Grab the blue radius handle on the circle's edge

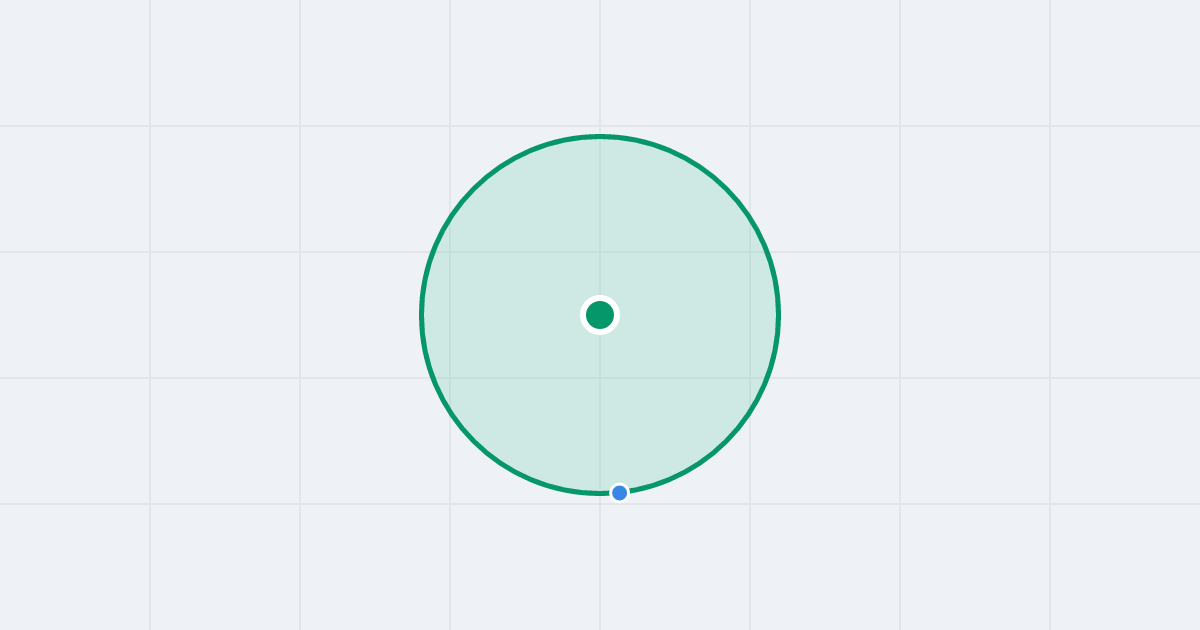[x=620, y=493]
